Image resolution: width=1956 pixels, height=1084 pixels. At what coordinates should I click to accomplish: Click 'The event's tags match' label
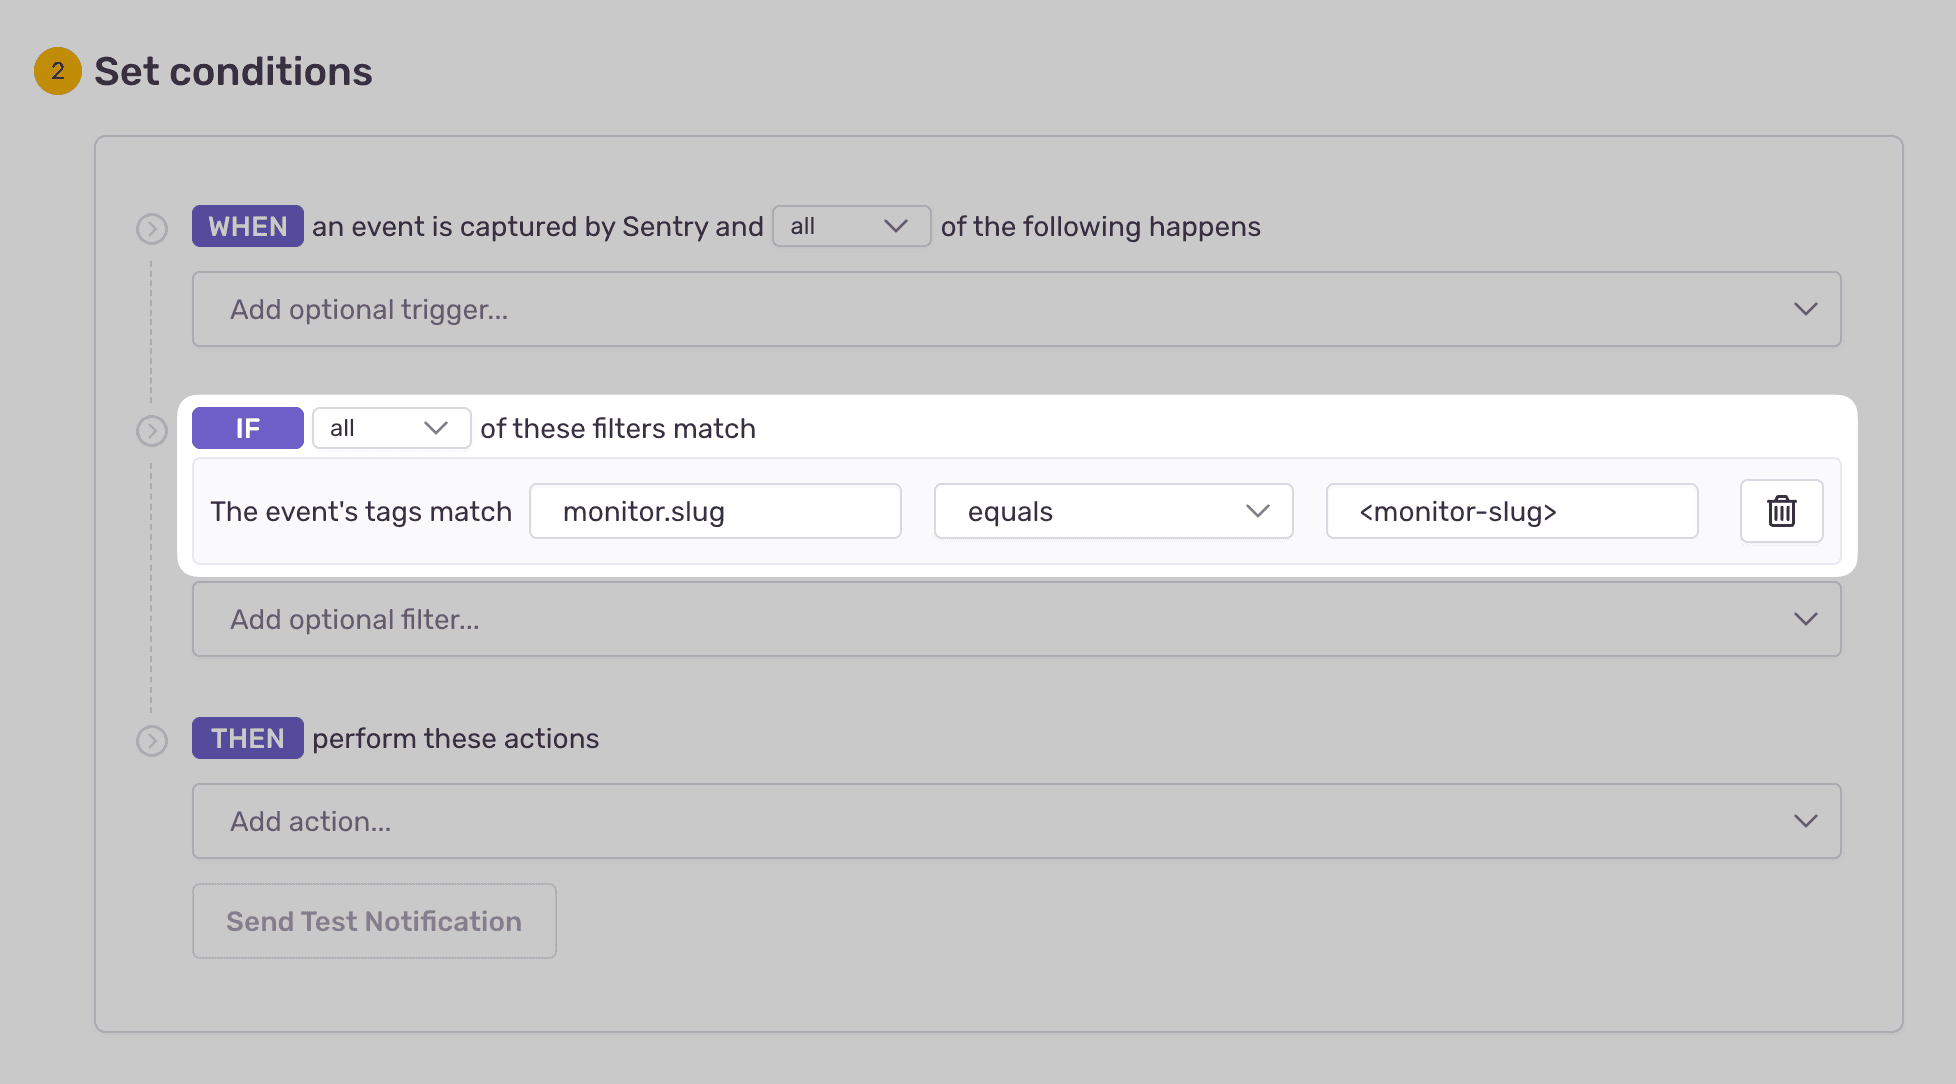coord(361,511)
